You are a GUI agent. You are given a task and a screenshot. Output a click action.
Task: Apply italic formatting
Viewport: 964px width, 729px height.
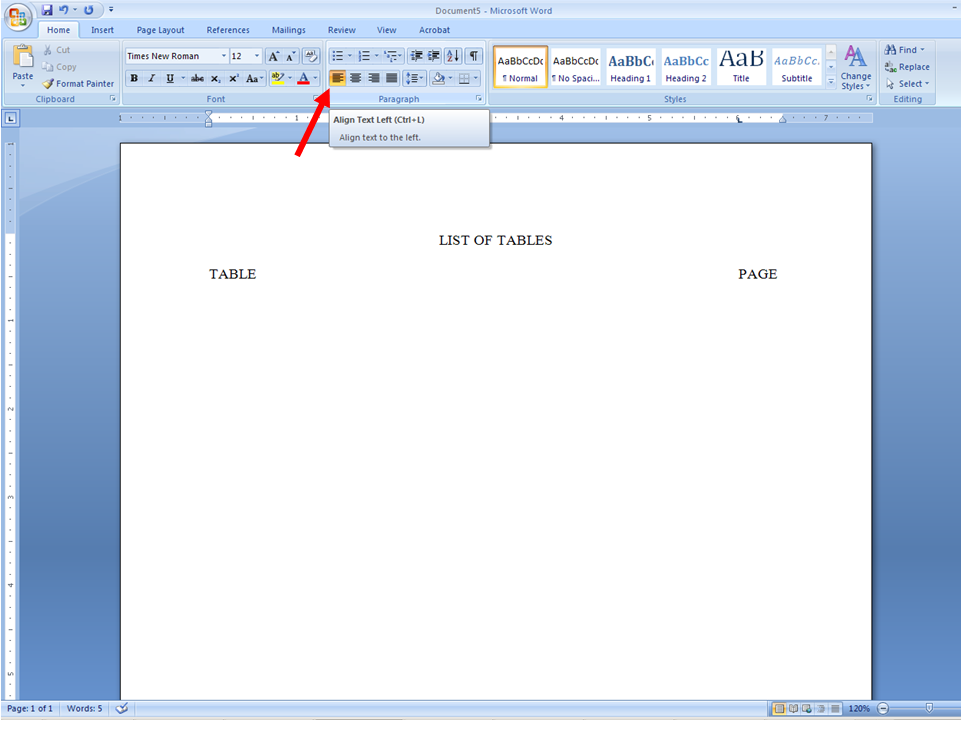(x=150, y=77)
